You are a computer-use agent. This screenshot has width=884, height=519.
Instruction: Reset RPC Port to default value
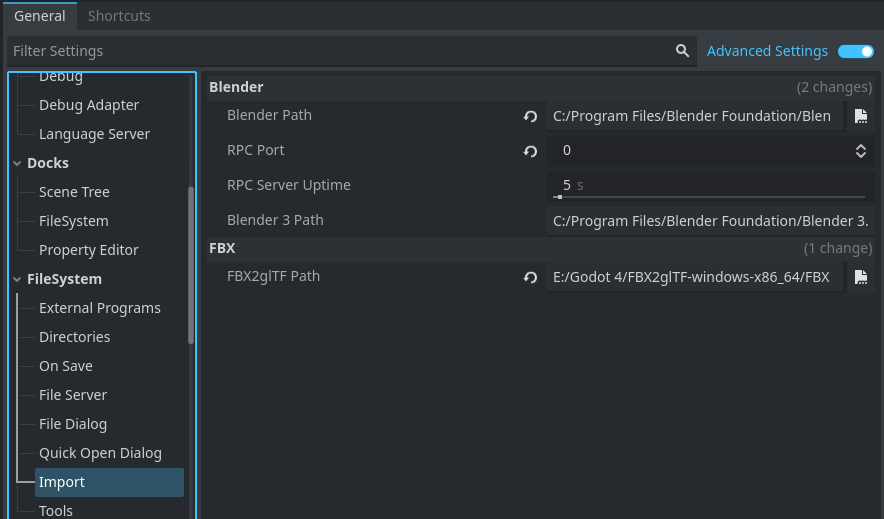coord(530,151)
